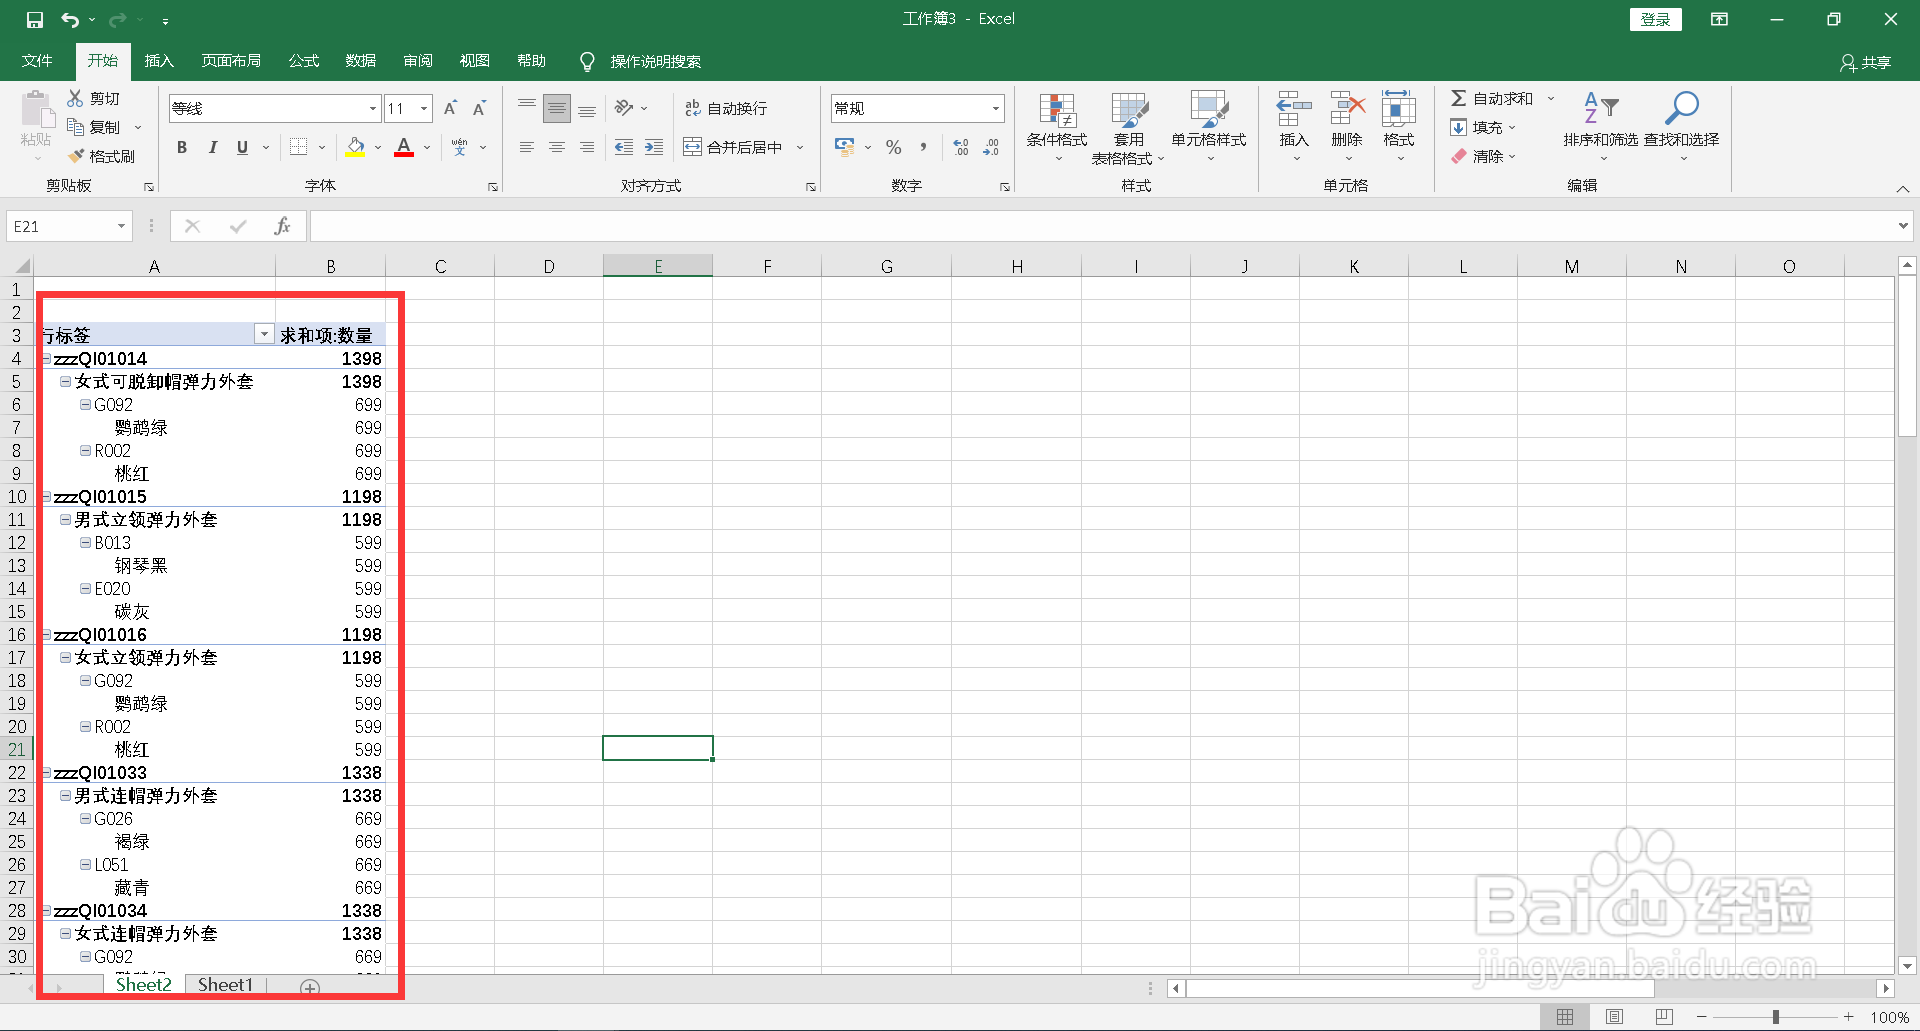Open the row labels 行标签 filter dropdown
The width and height of the screenshot is (1920, 1031).
coord(264,334)
